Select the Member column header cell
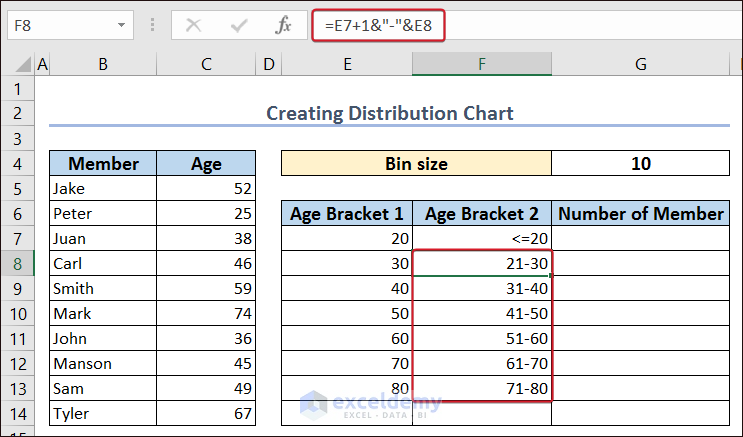The image size is (743, 437). coord(103,164)
